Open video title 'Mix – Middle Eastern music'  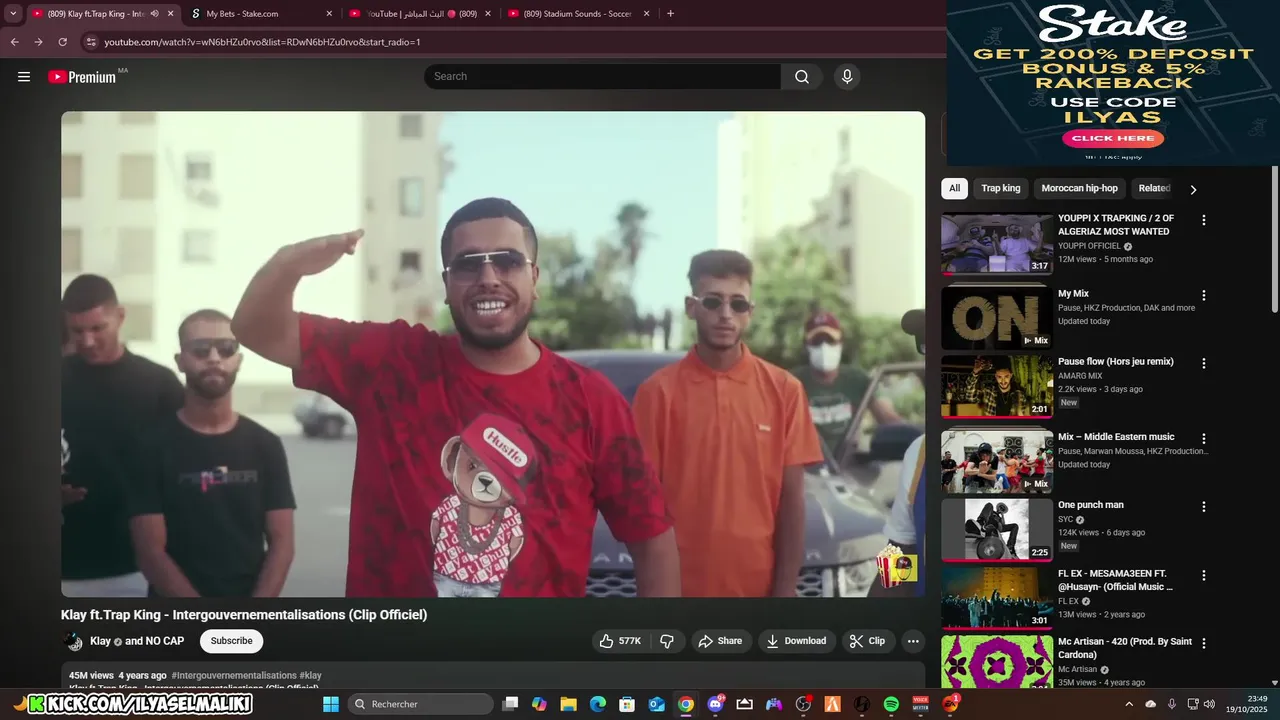(x=1116, y=437)
